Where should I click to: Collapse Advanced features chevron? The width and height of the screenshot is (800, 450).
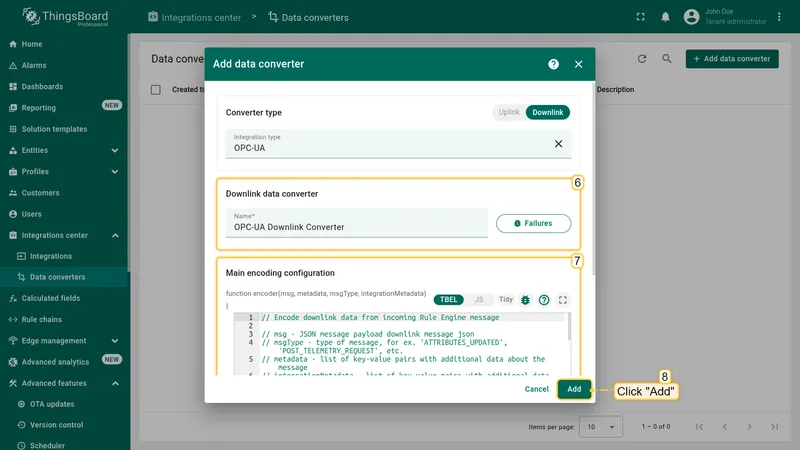click(115, 383)
